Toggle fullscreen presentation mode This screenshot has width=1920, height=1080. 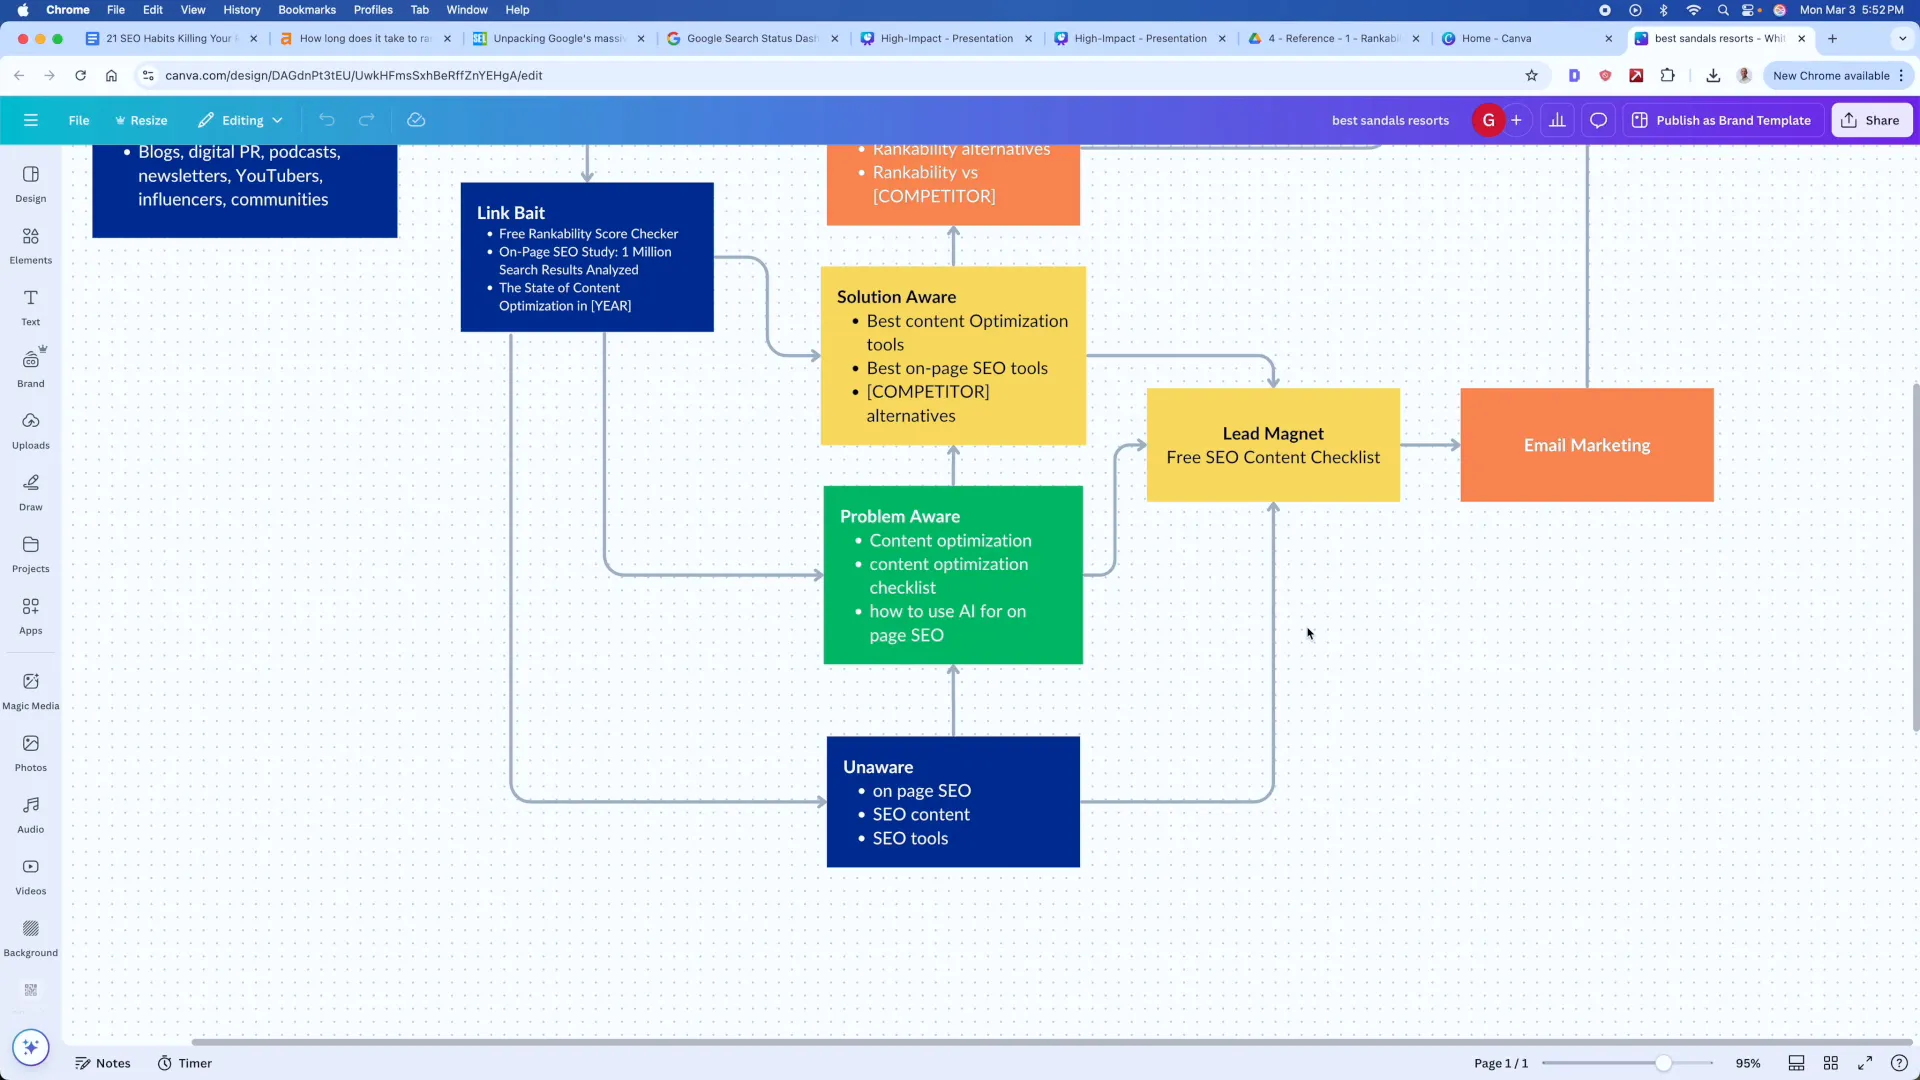tap(1865, 1063)
